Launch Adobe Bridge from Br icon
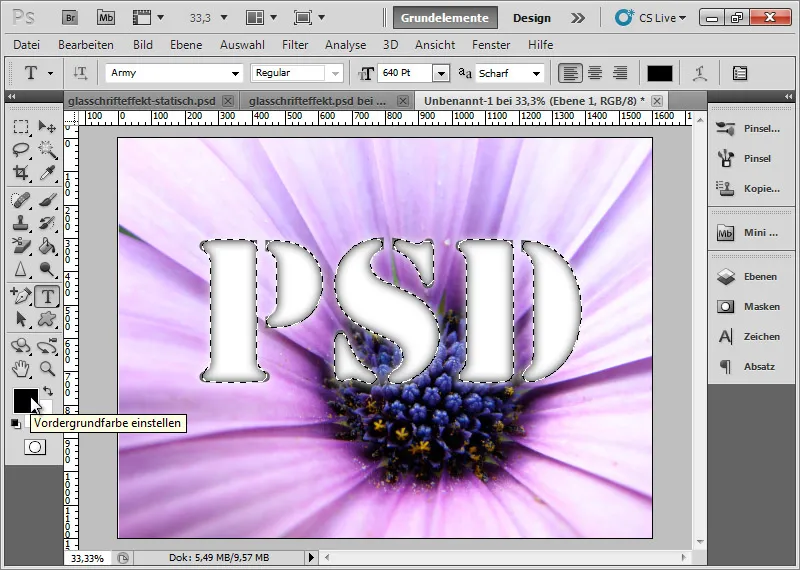Viewport: 800px width, 570px height. [x=70, y=18]
